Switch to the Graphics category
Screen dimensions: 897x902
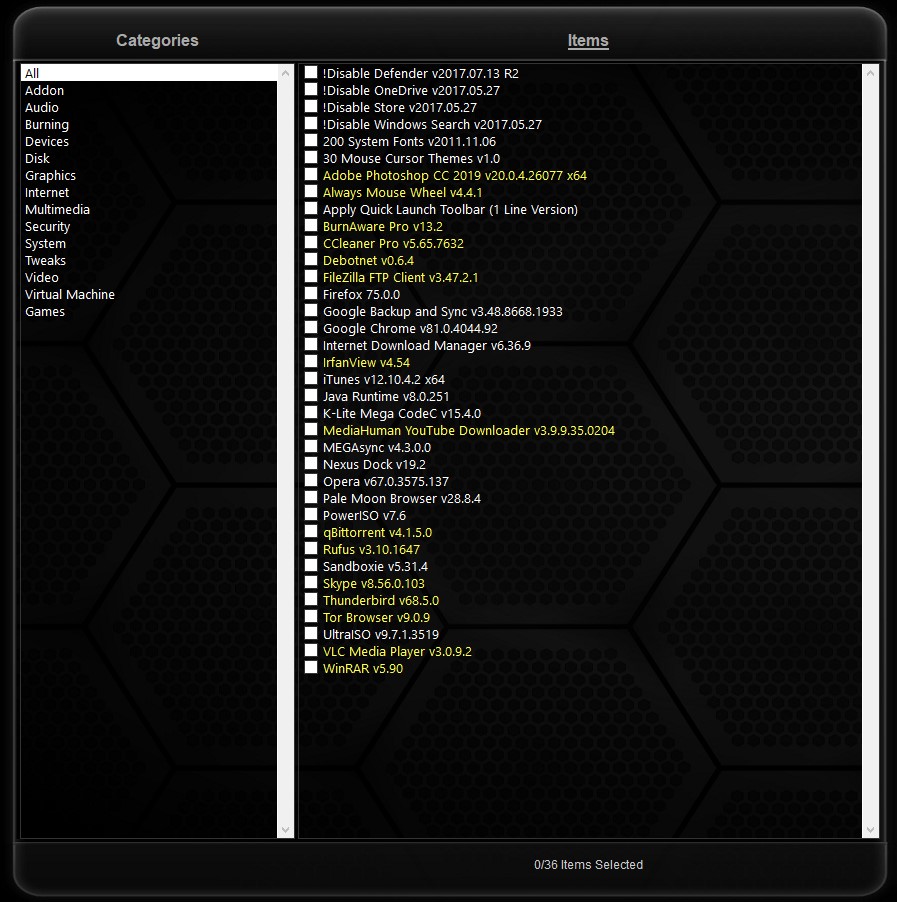pos(149,175)
